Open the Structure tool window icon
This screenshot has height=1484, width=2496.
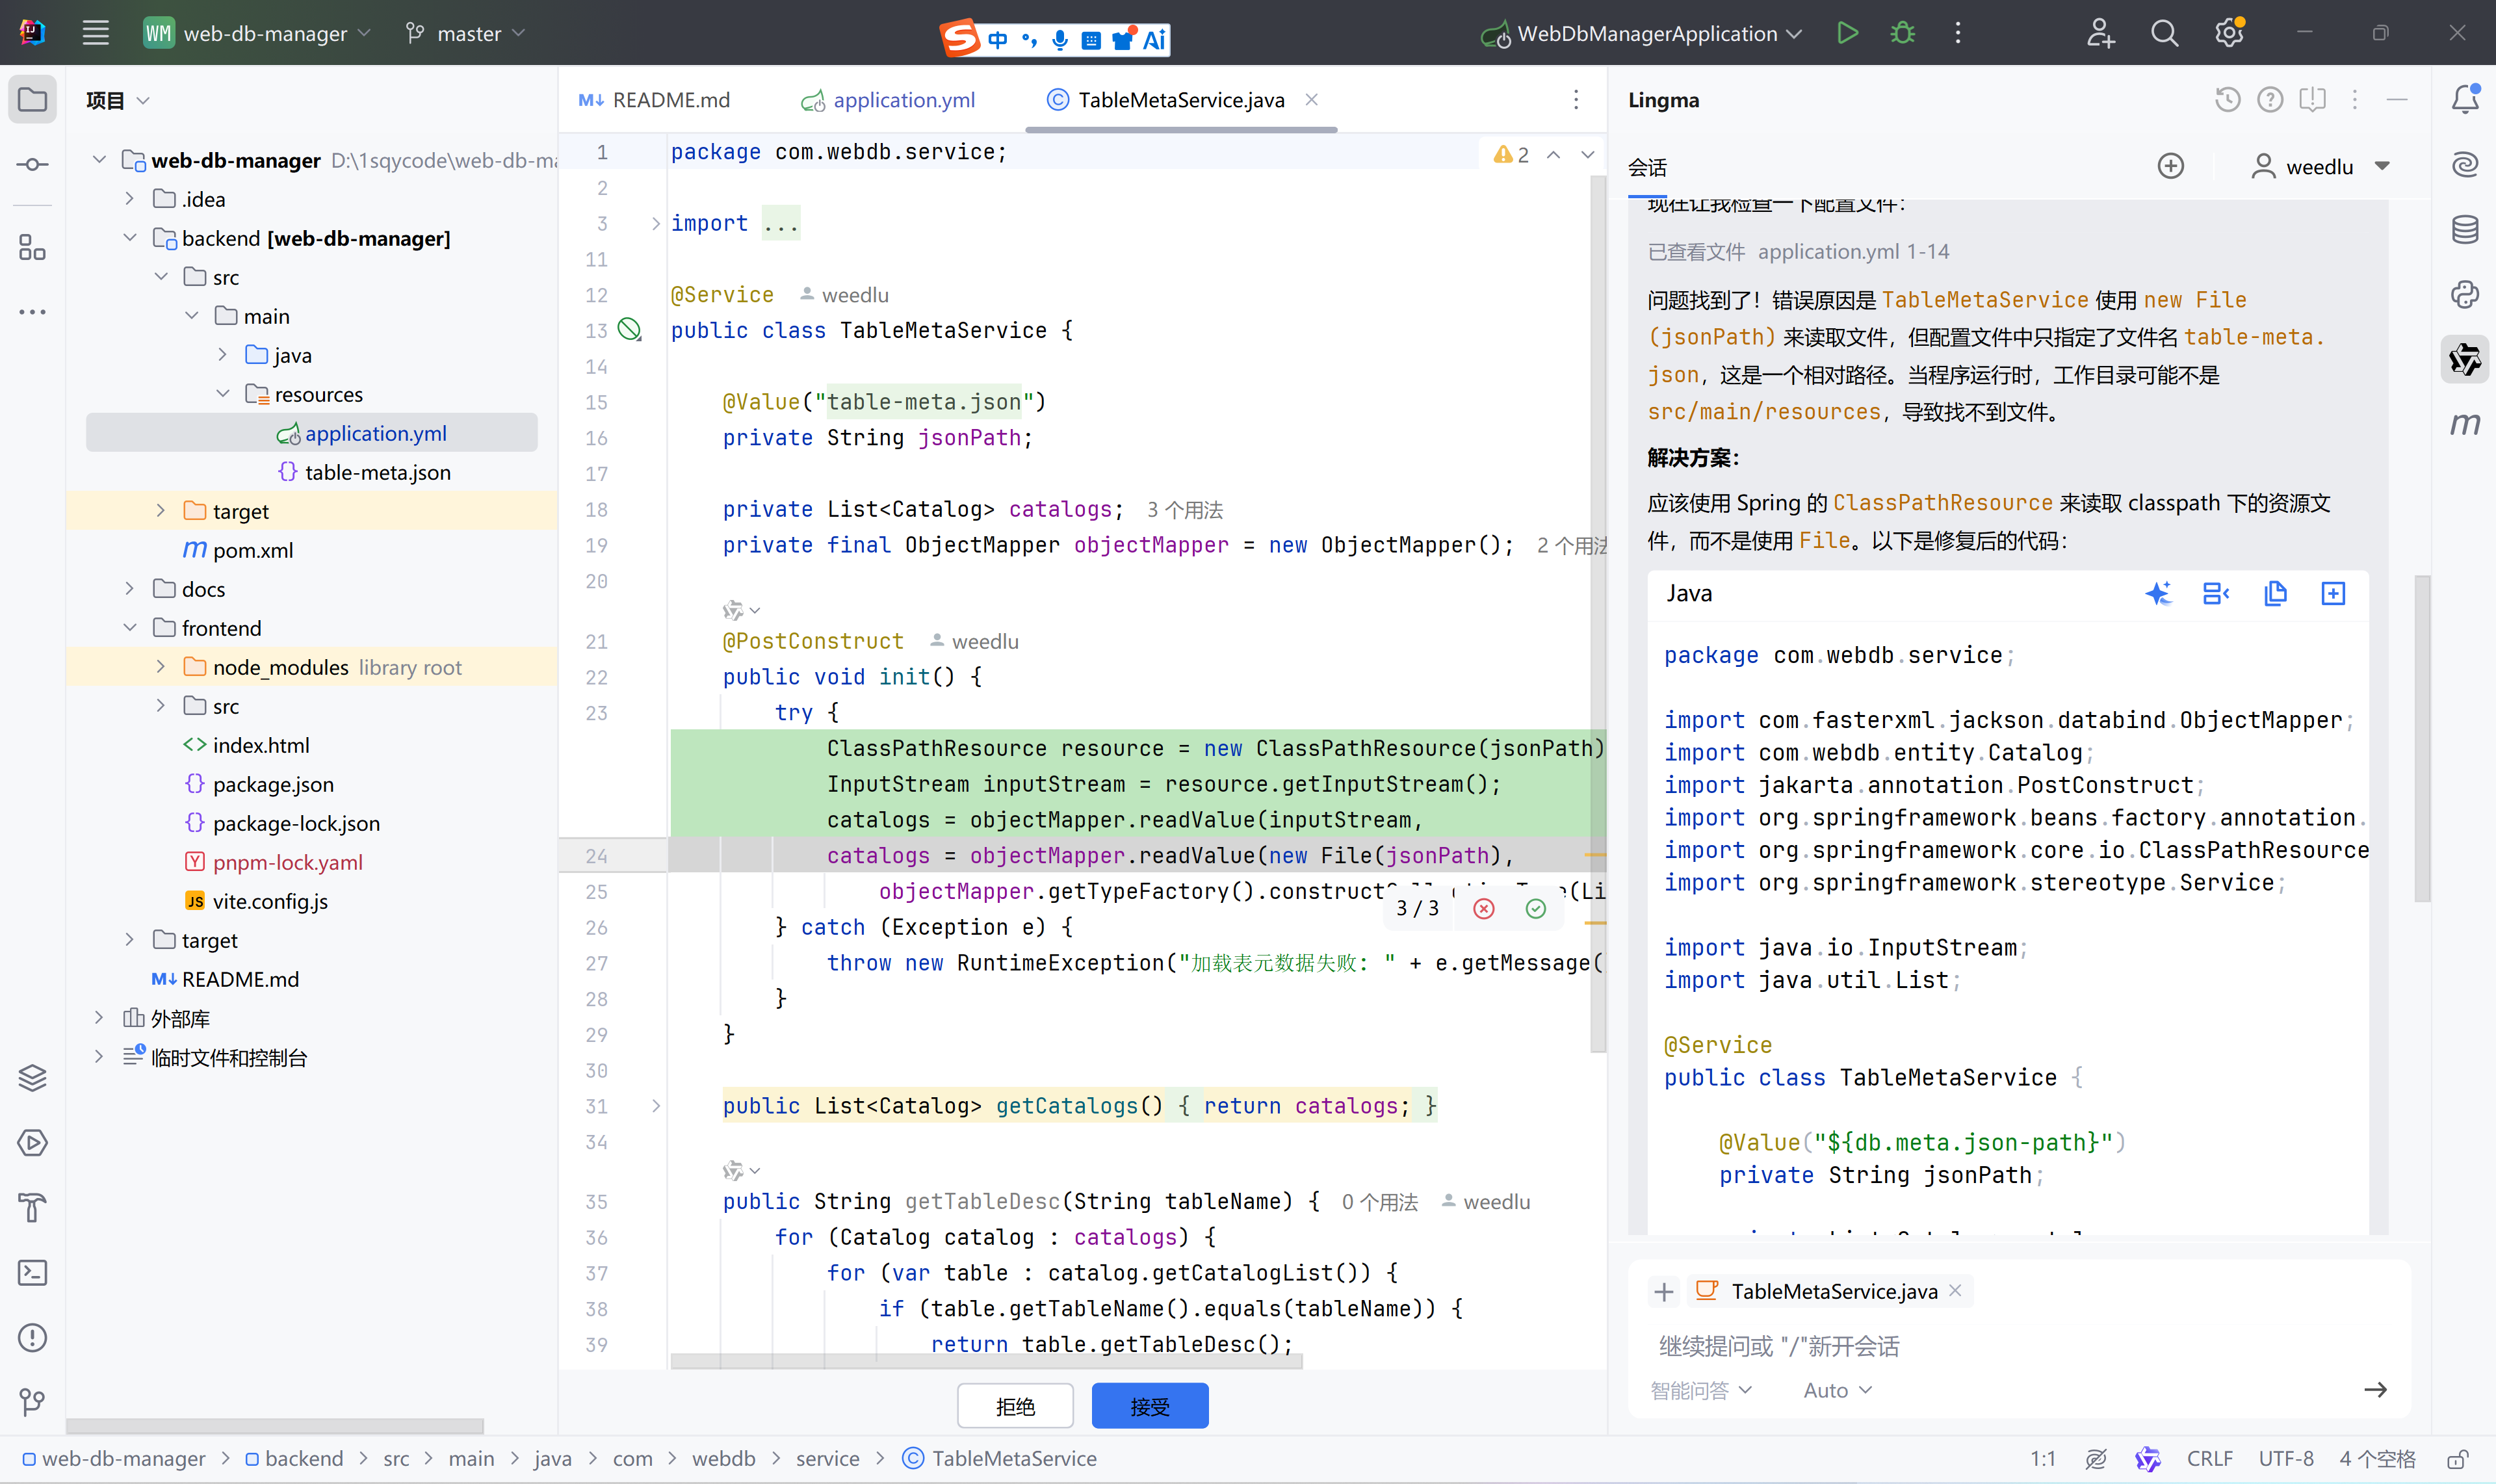32,247
